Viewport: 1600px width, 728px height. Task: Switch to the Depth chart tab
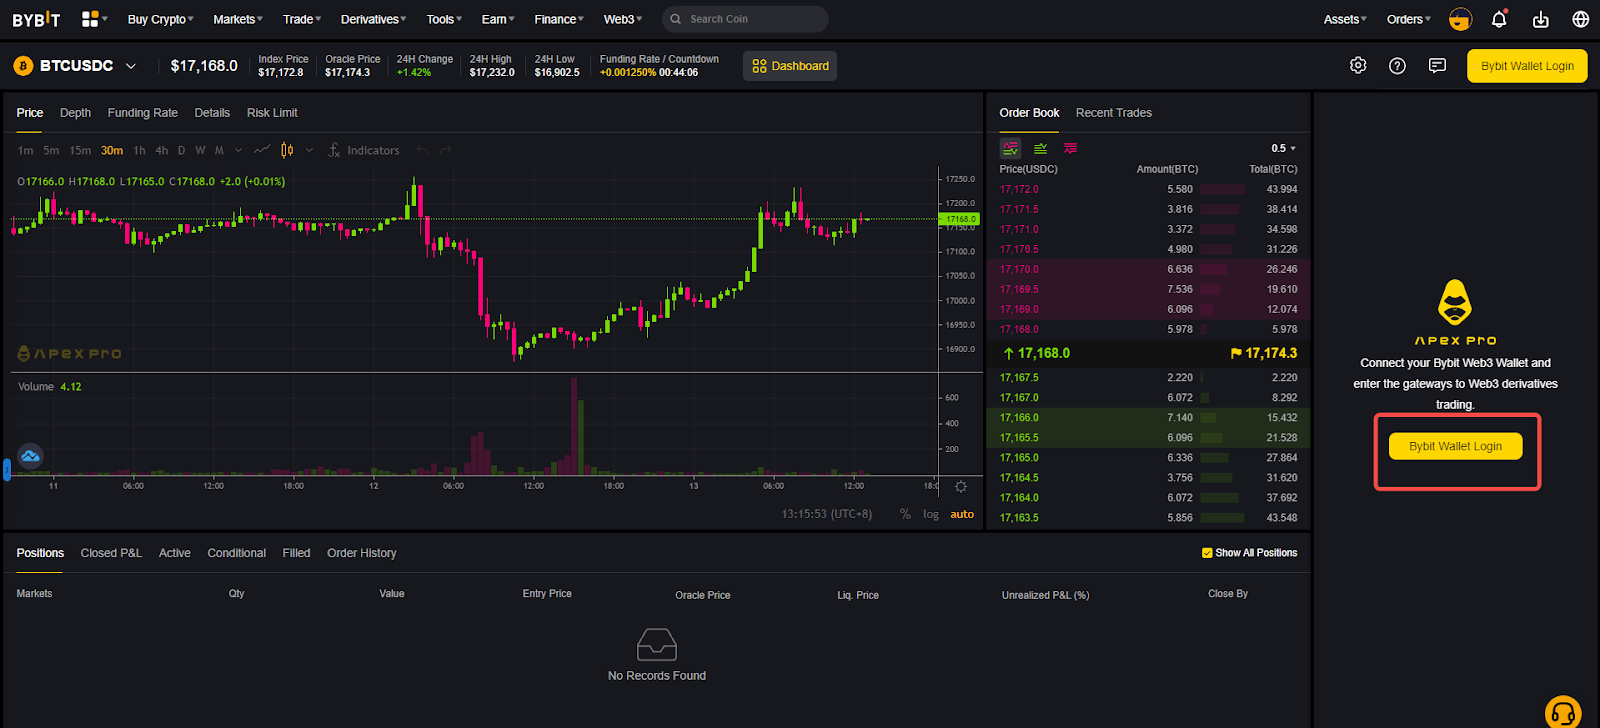[75, 113]
